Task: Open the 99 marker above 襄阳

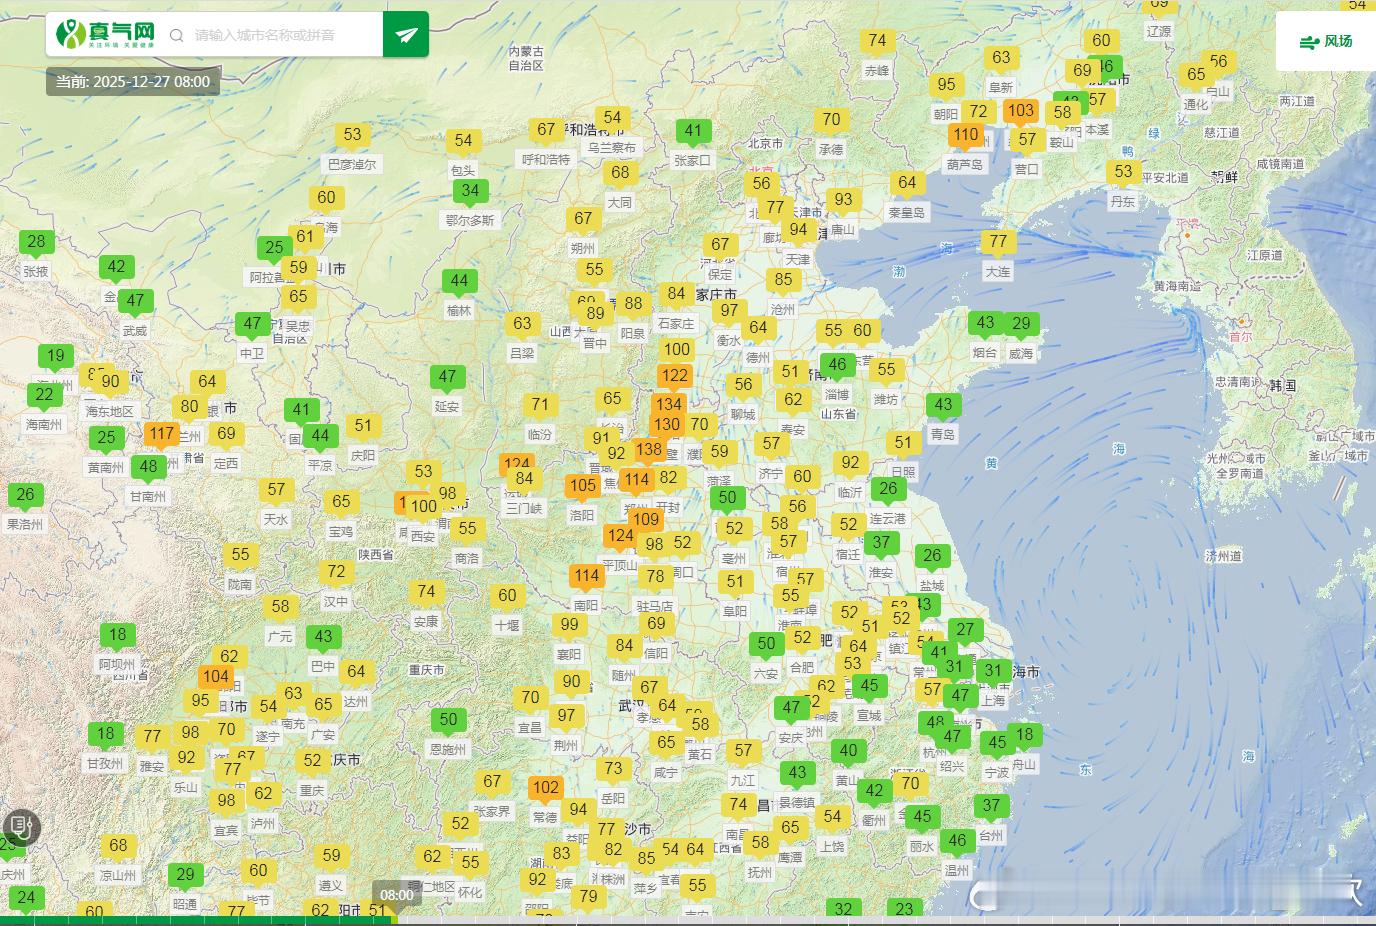Action: 569,626
